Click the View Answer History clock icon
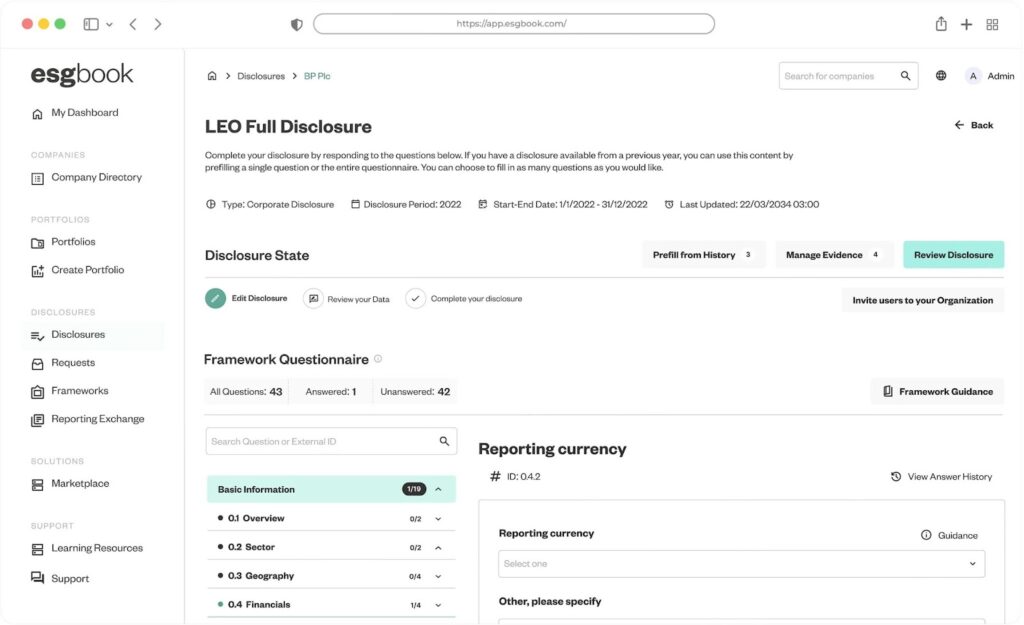Image resolution: width=1024 pixels, height=625 pixels. tap(896, 477)
